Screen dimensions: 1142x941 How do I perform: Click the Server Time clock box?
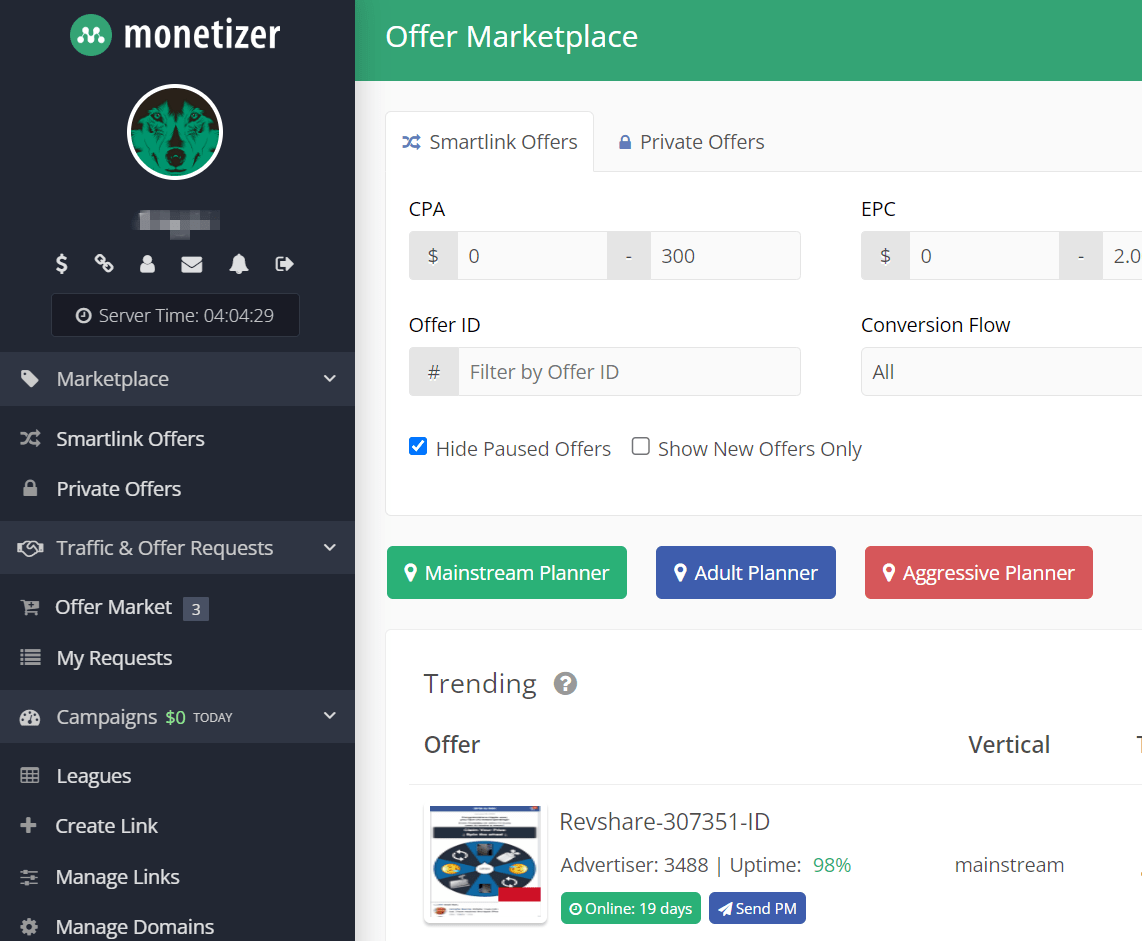point(176,315)
